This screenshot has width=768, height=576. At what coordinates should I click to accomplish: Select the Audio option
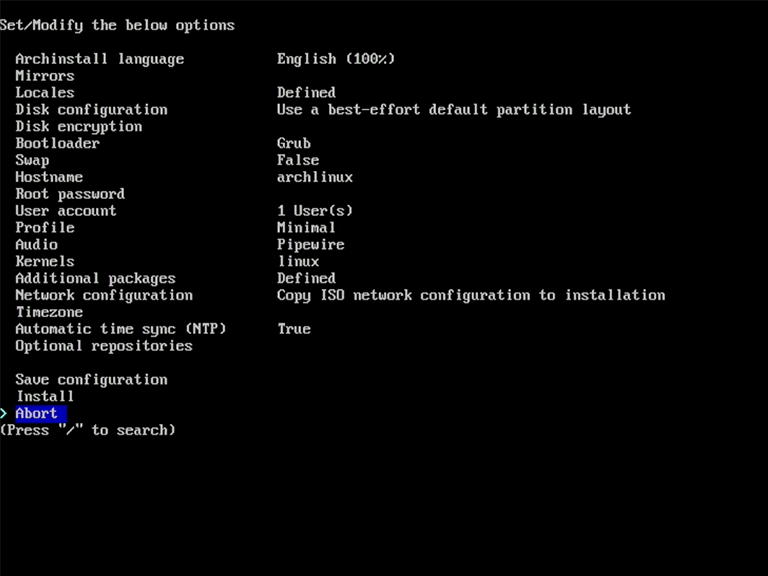click(36, 245)
